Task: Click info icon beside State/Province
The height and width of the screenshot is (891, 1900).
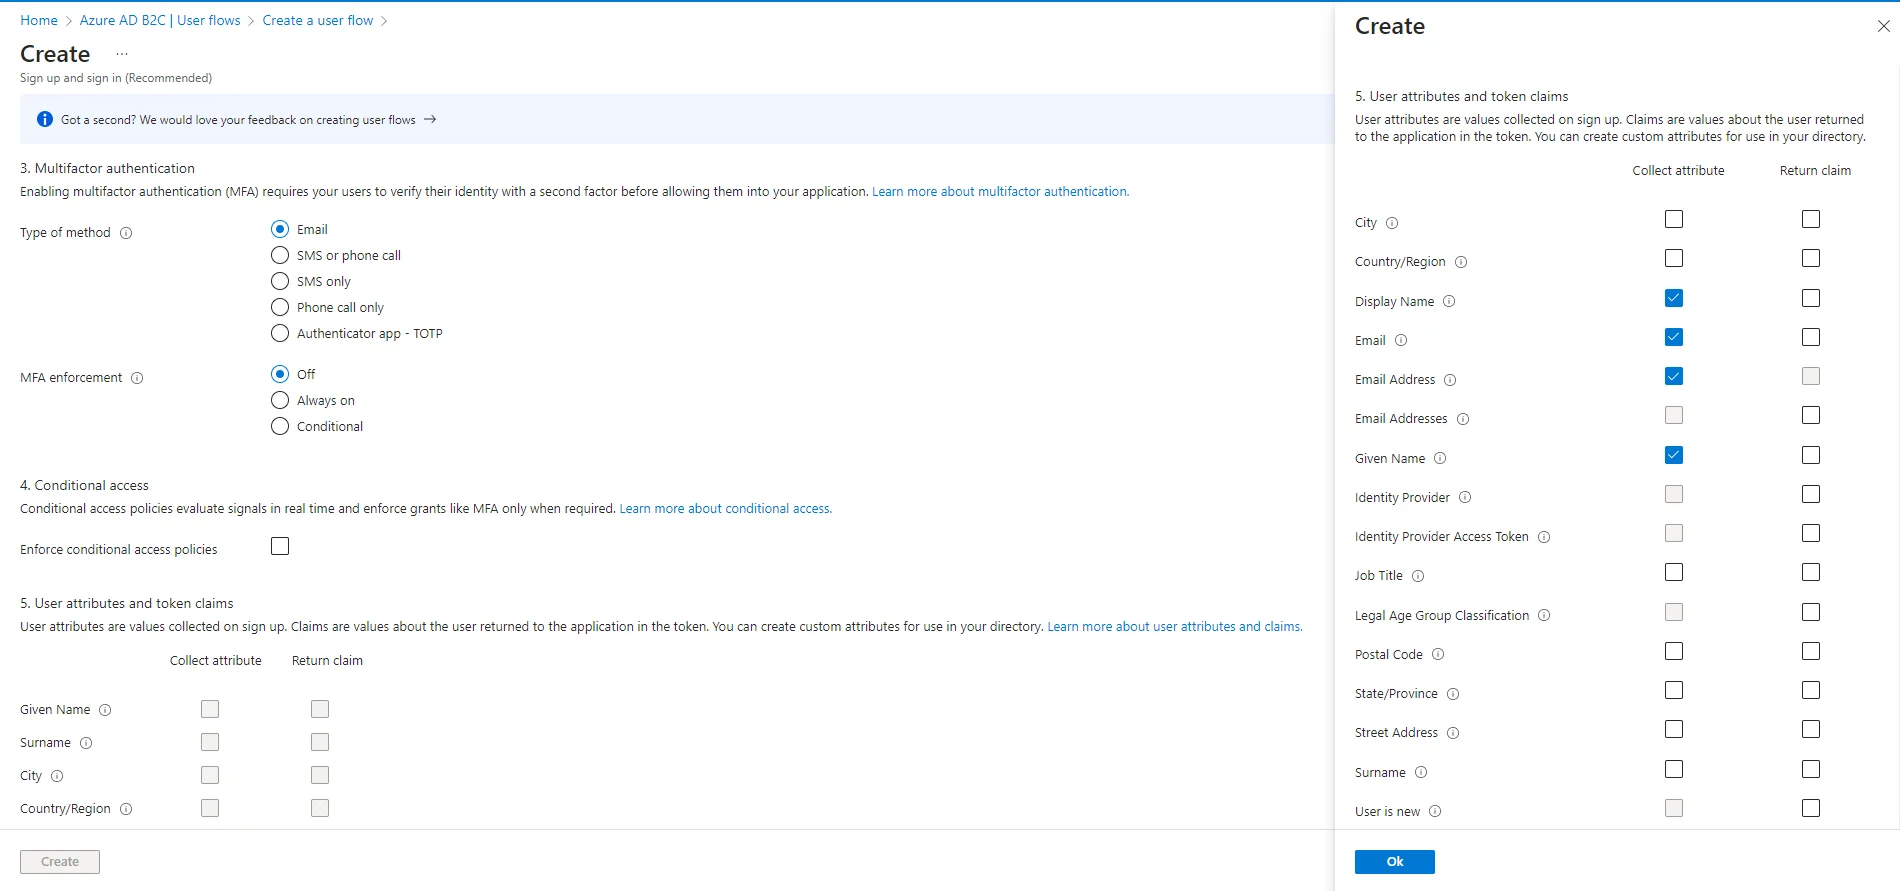Action: pos(1453,694)
